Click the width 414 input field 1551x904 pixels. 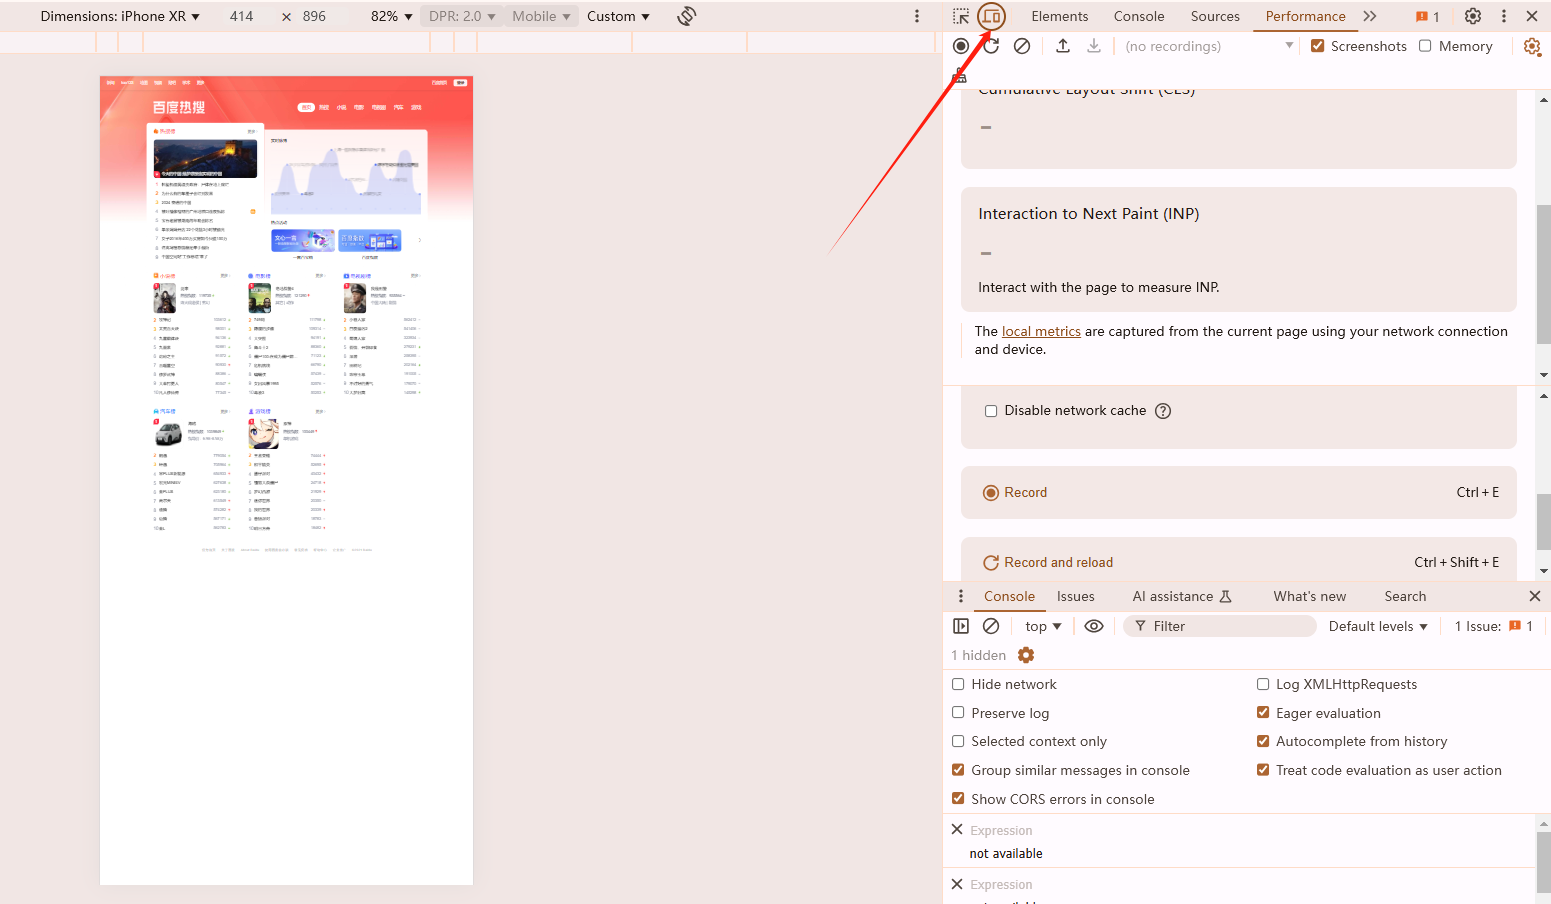pyautogui.click(x=241, y=16)
